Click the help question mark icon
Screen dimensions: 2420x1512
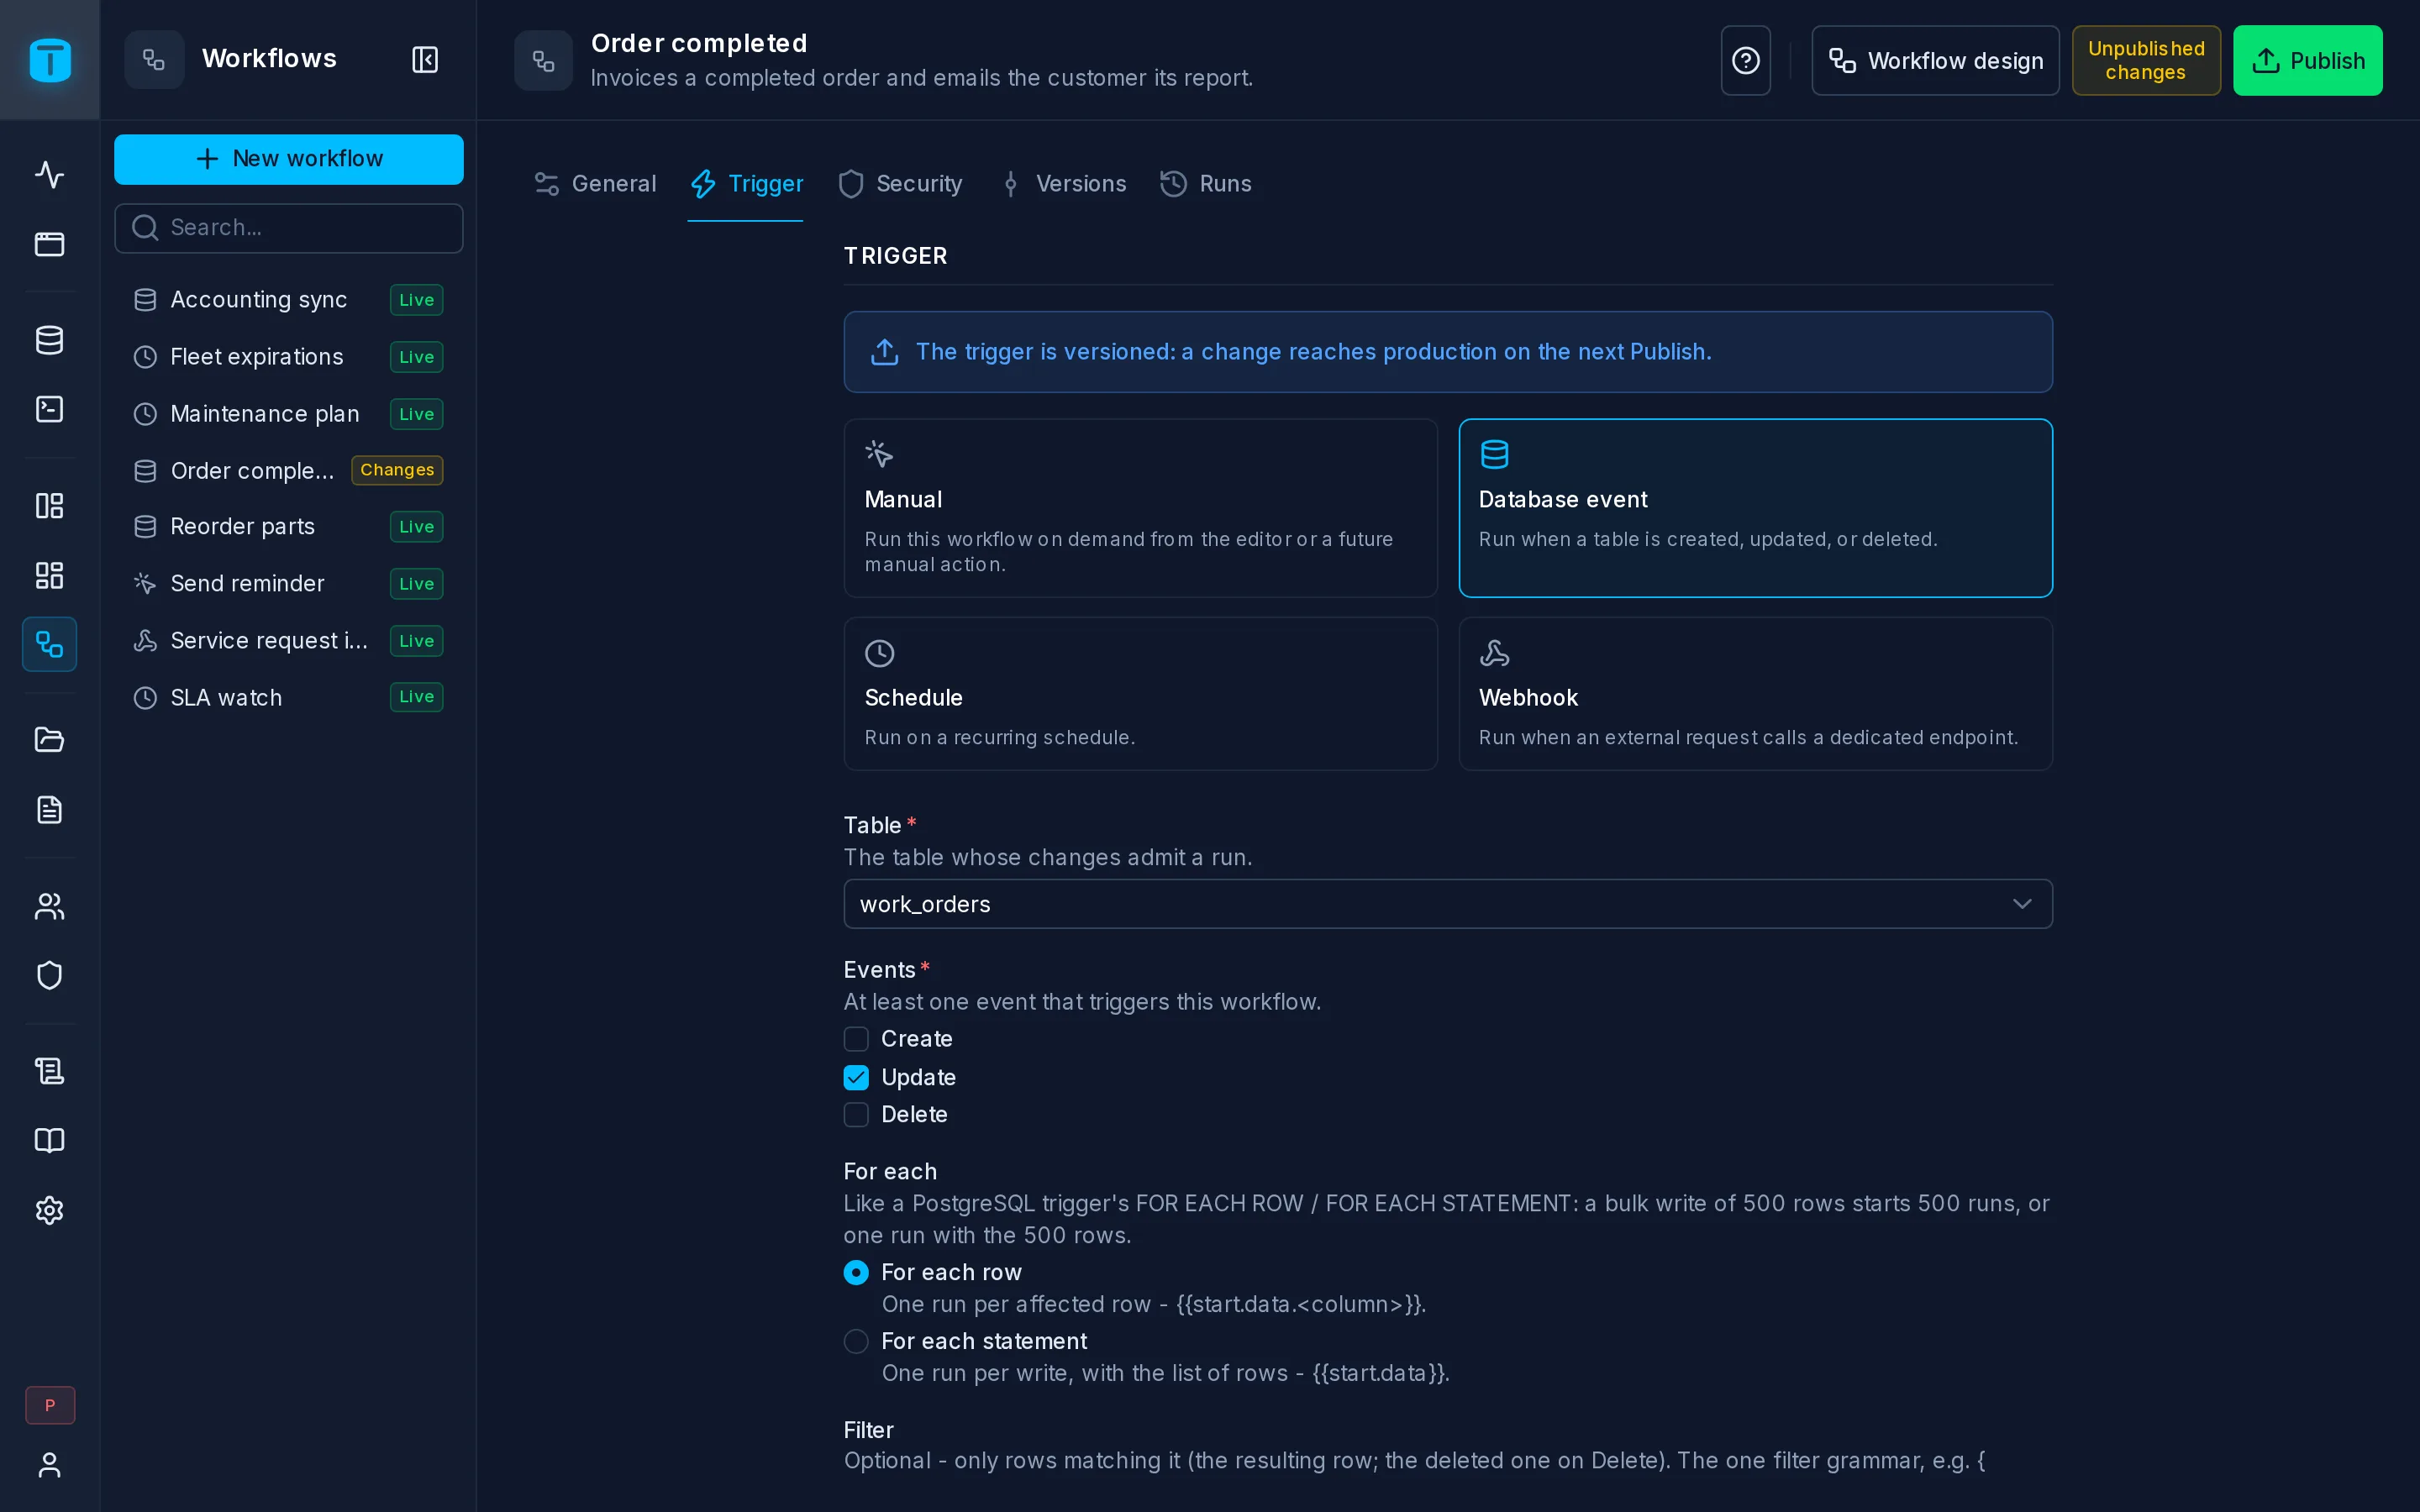click(x=1745, y=60)
